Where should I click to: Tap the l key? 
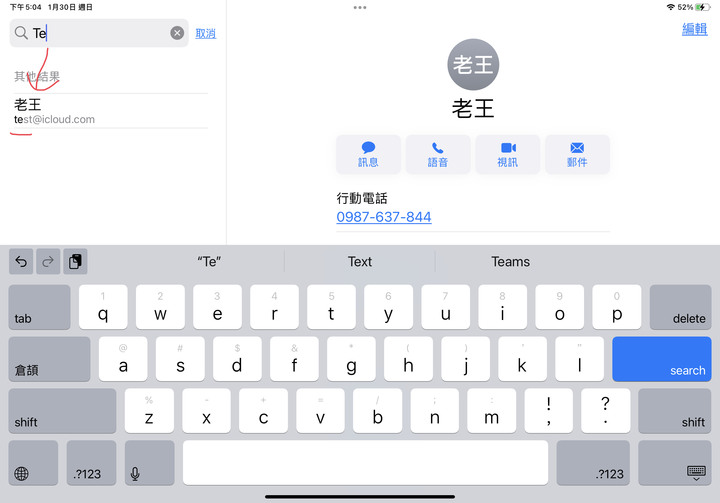[579, 359]
